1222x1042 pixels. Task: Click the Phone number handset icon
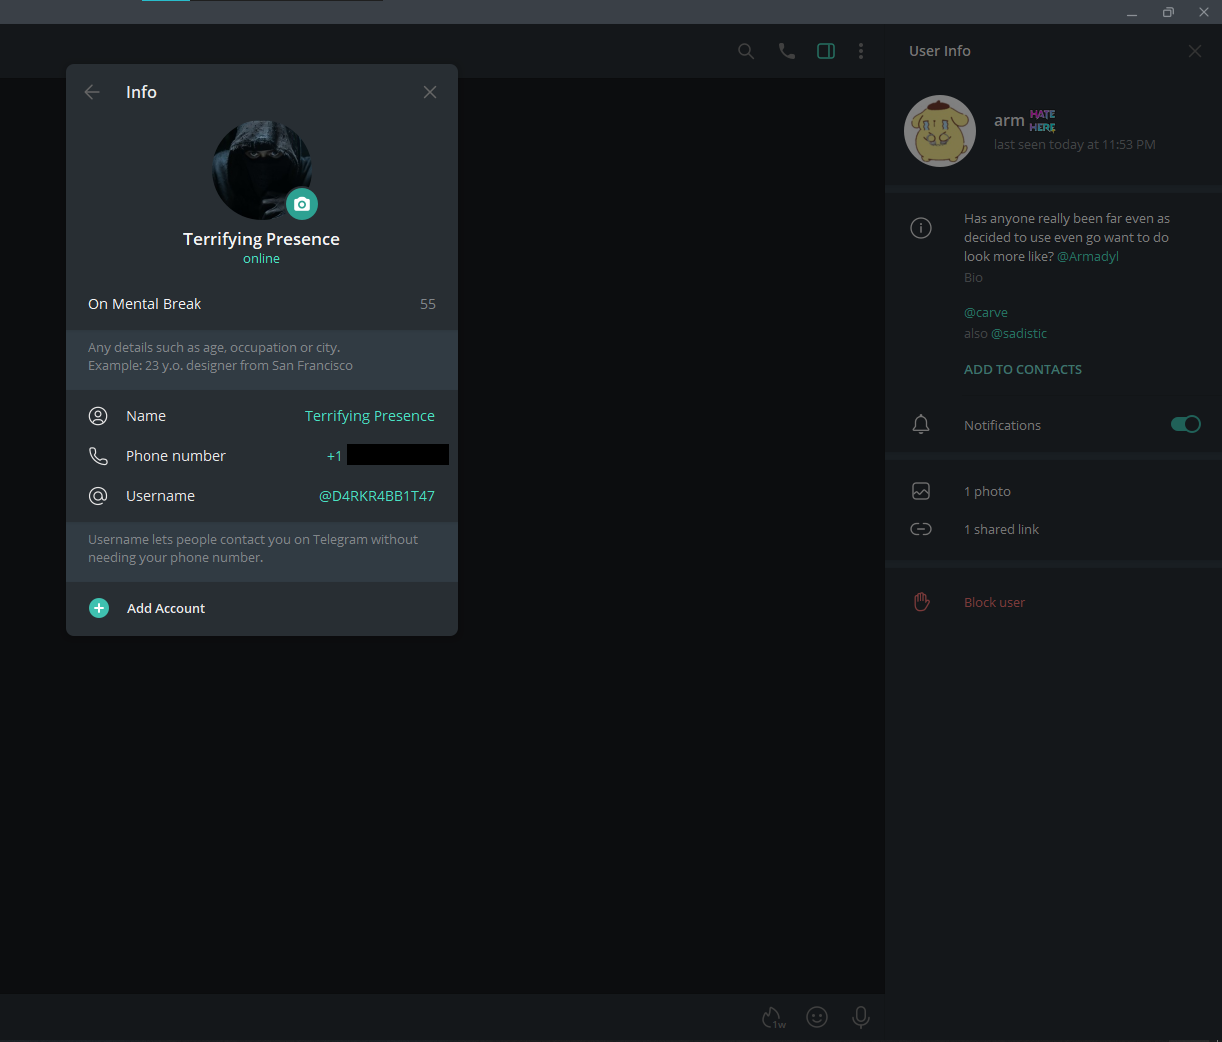98,456
